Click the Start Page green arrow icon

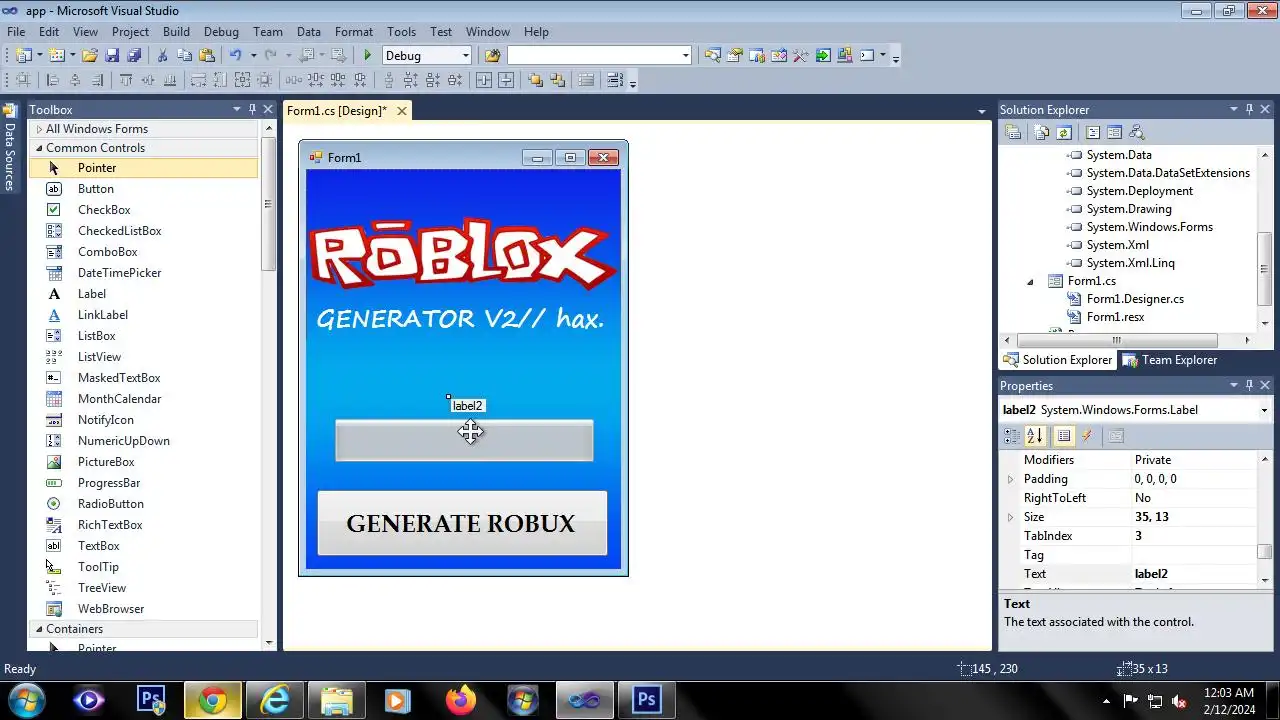pos(823,56)
